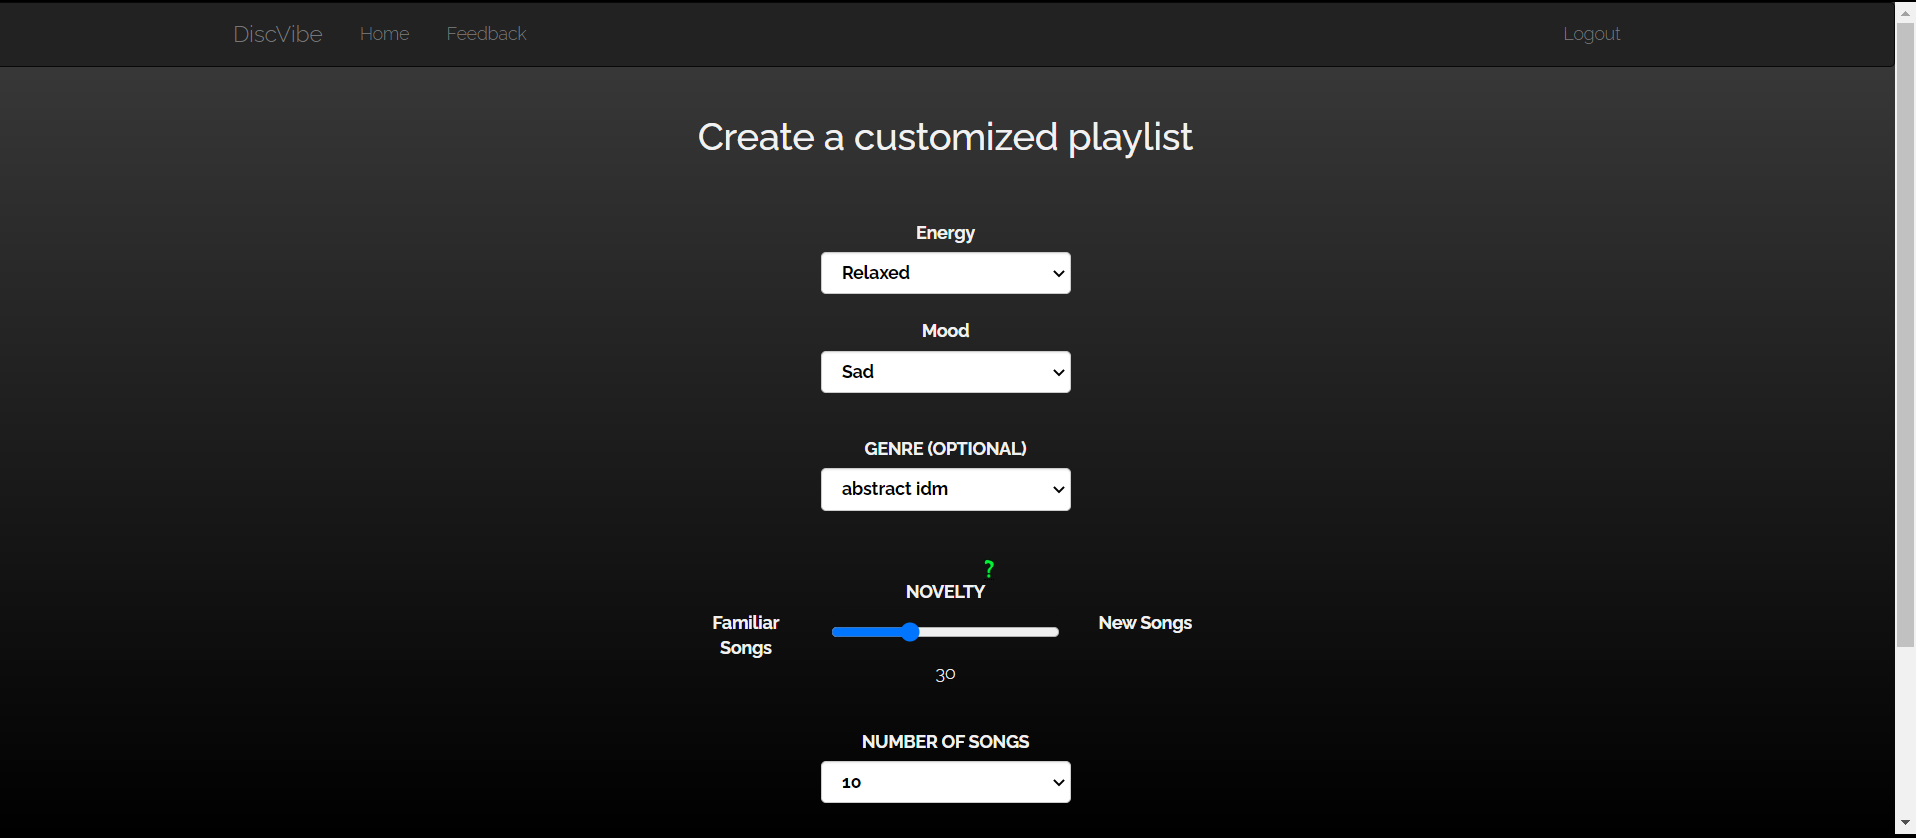This screenshot has height=838, width=1916.
Task: Open the Mood dropdown showing Sad
Action: 945,372
